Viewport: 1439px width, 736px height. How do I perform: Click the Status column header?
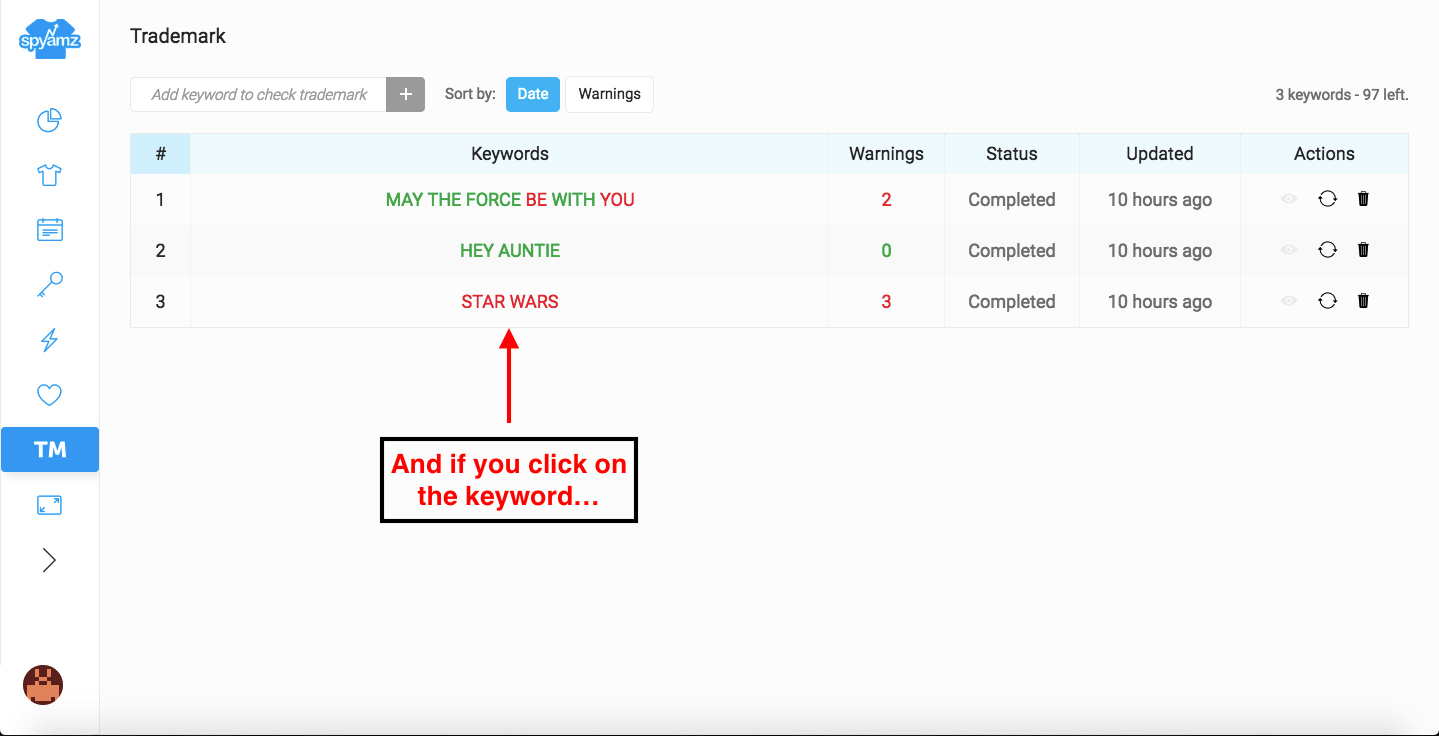[1012, 154]
